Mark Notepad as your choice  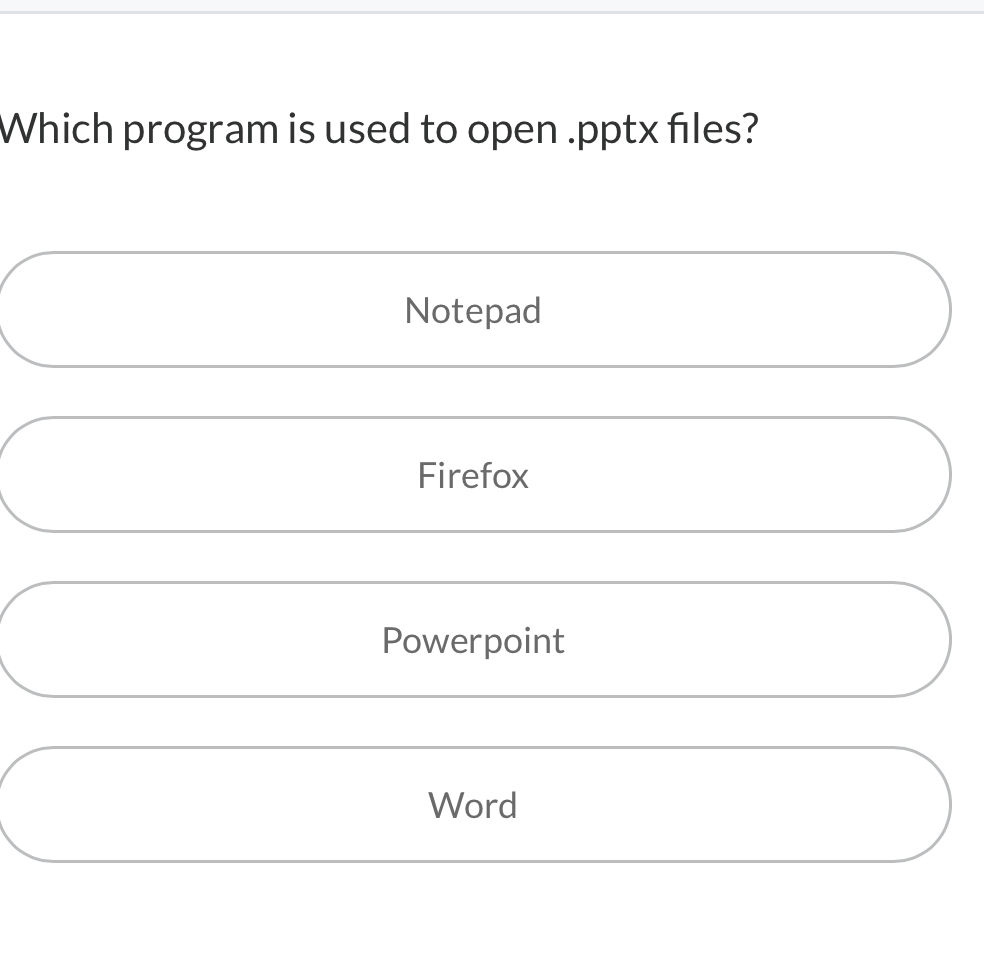point(473,310)
